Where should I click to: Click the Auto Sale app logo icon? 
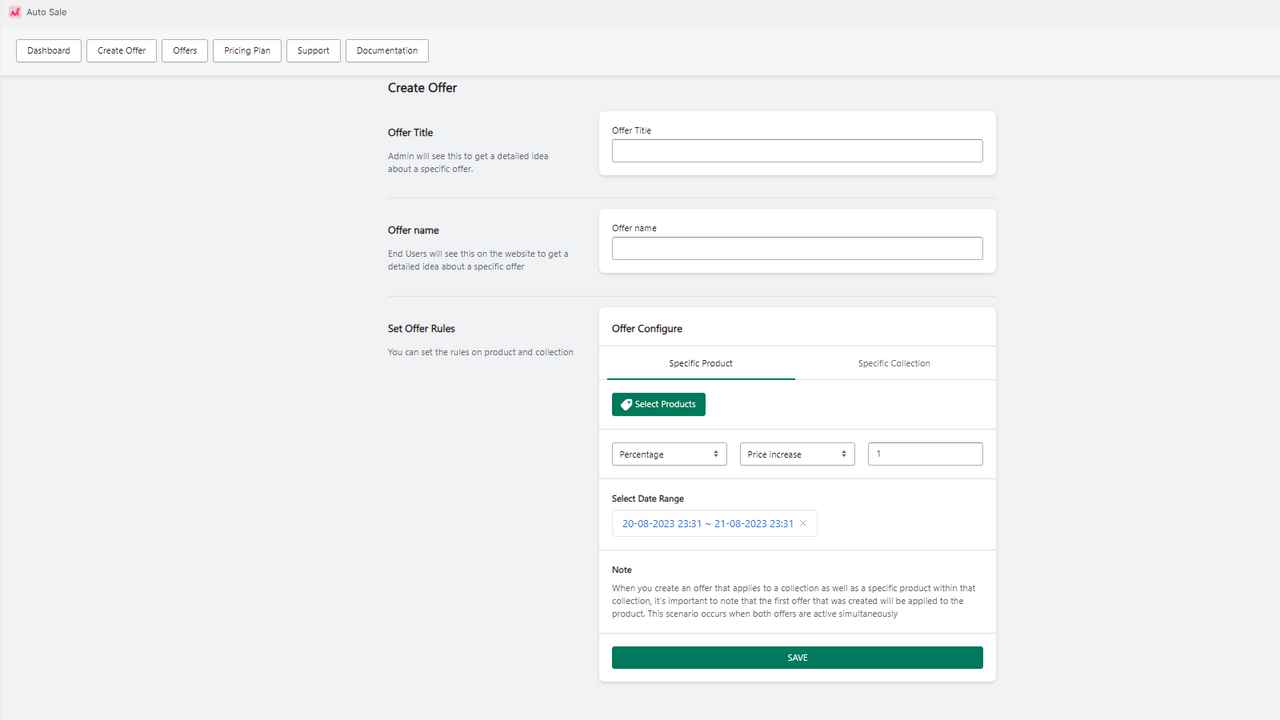tap(14, 12)
